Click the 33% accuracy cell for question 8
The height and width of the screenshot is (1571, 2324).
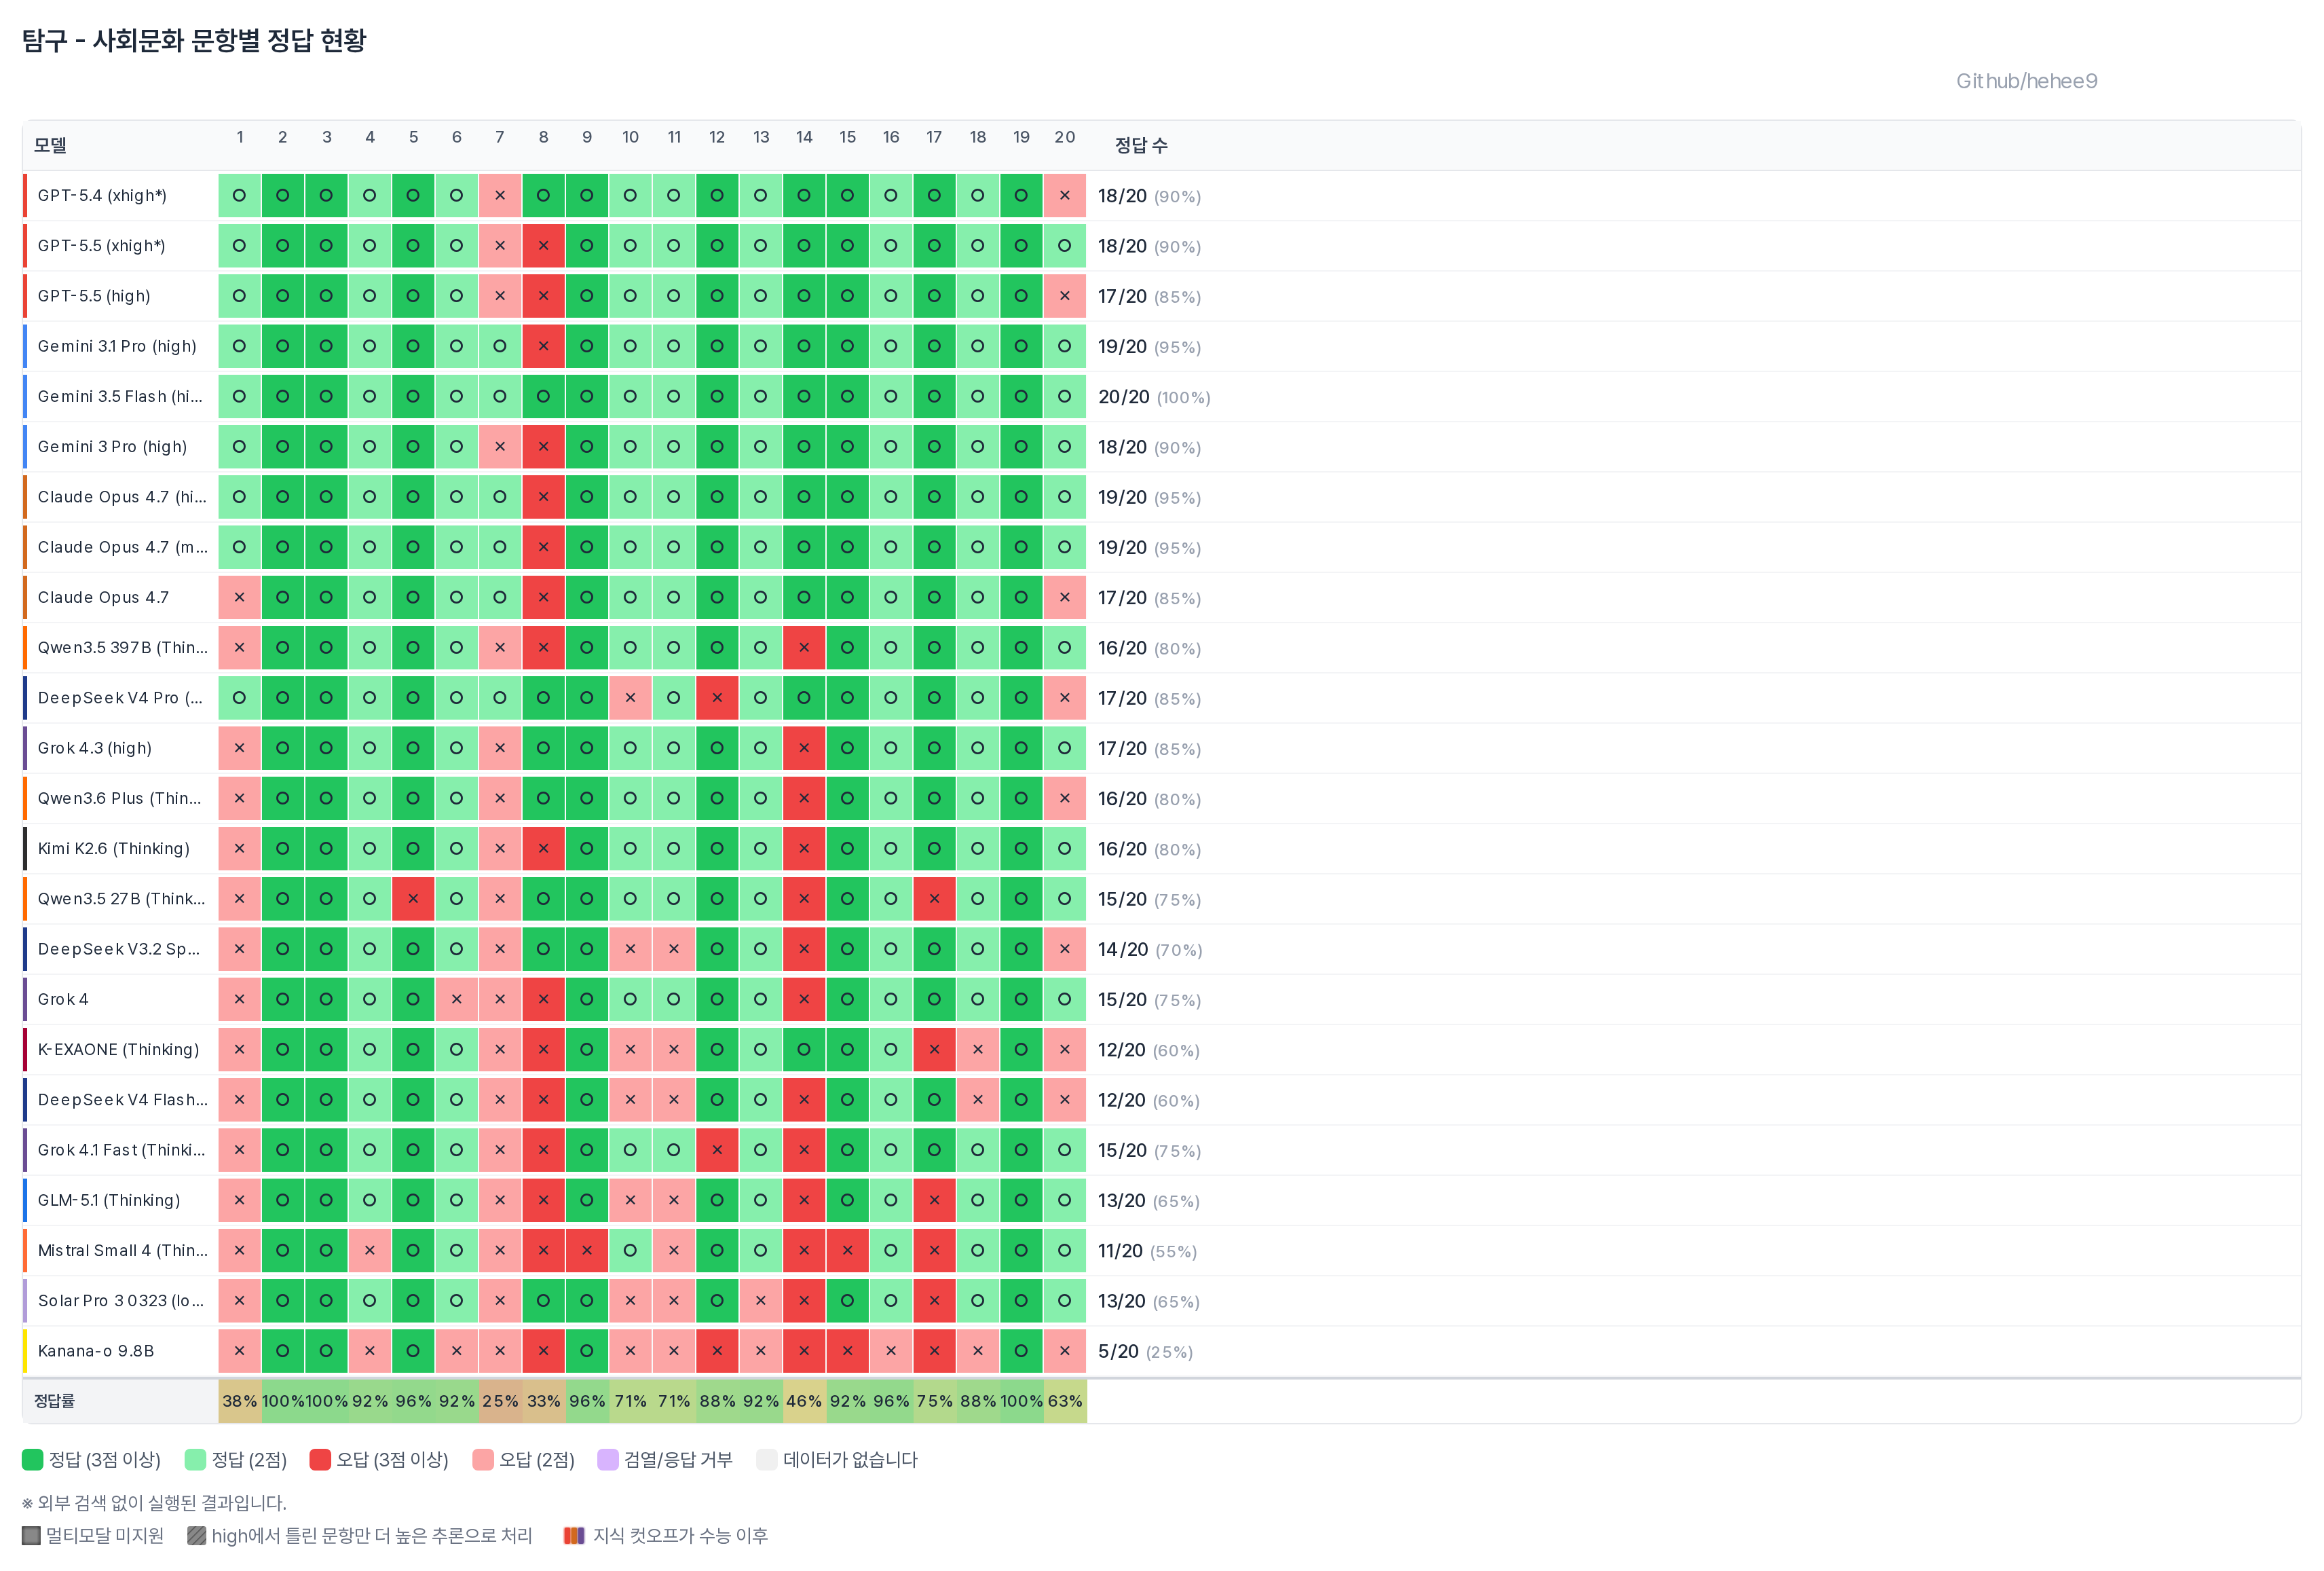544,1401
